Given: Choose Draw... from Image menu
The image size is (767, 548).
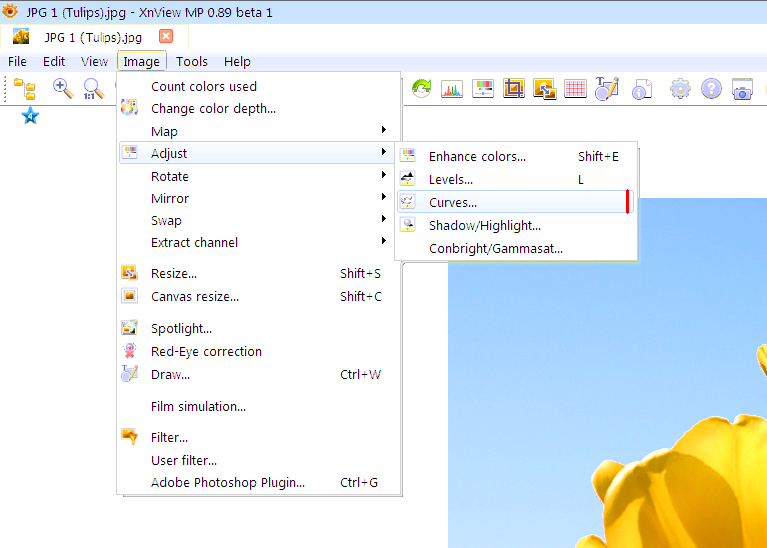Looking at the screenshot, I should click(258, 374).
